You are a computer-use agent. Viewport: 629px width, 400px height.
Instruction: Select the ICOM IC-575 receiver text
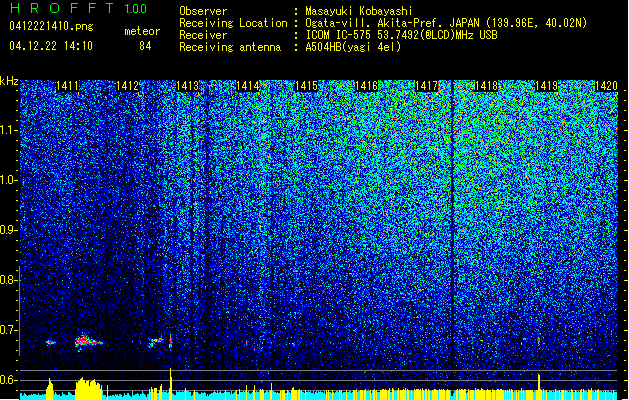pos(401,35)
